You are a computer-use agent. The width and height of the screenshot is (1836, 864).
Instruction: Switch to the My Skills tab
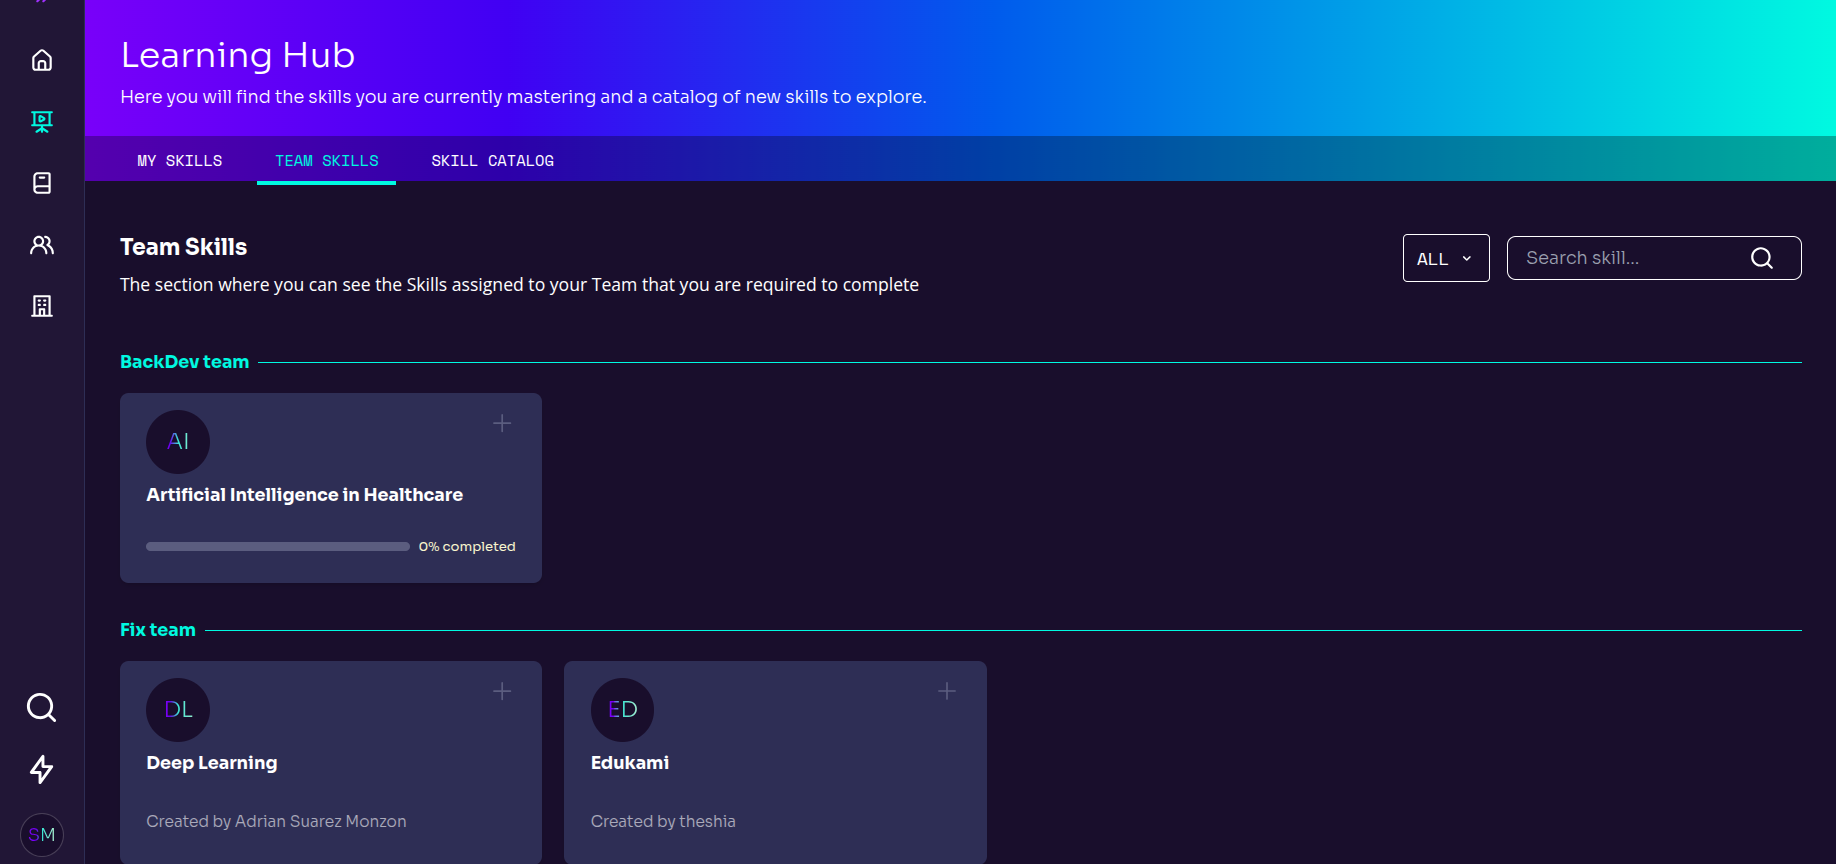point(180,161)
